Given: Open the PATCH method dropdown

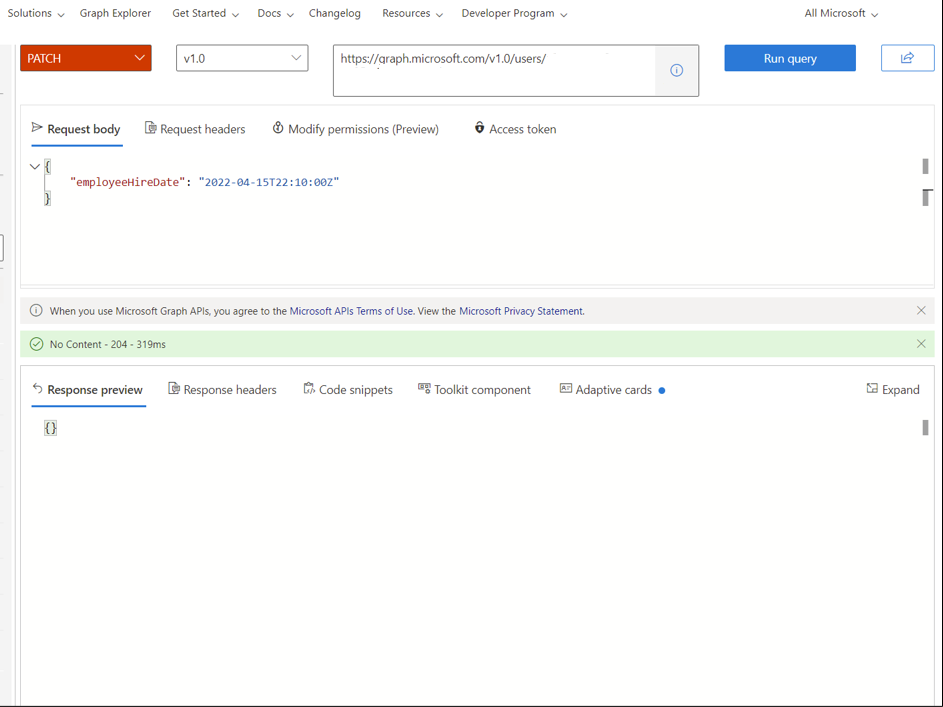Looking at the screenshot, I should point(85,58).
